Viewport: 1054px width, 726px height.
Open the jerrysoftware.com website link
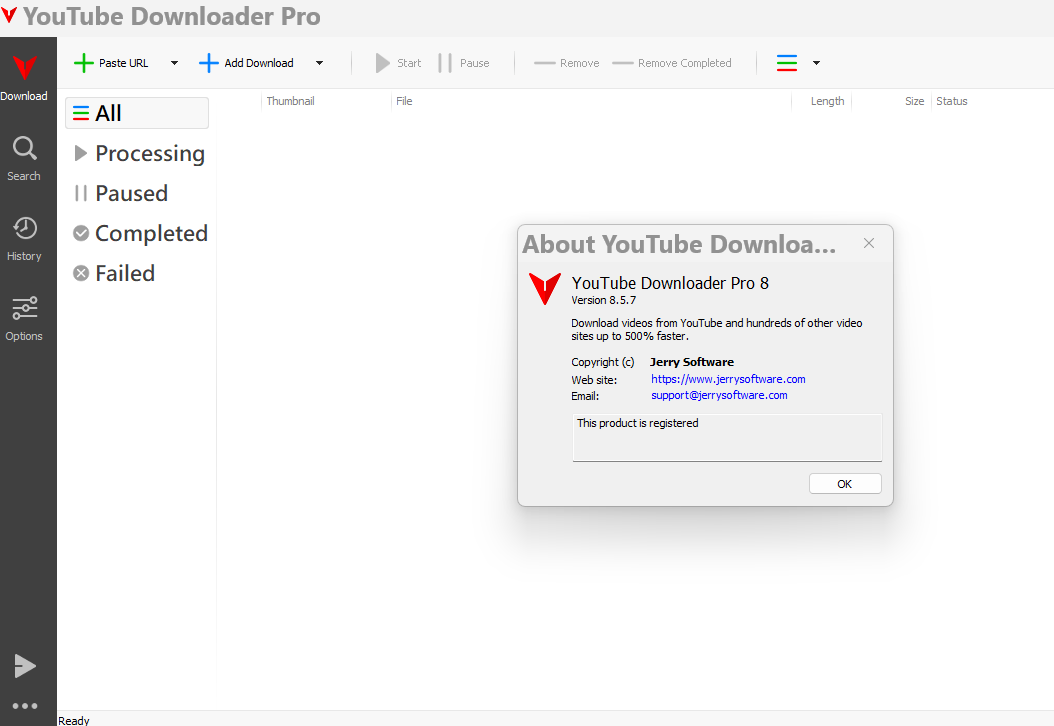(x=728, y=379)
